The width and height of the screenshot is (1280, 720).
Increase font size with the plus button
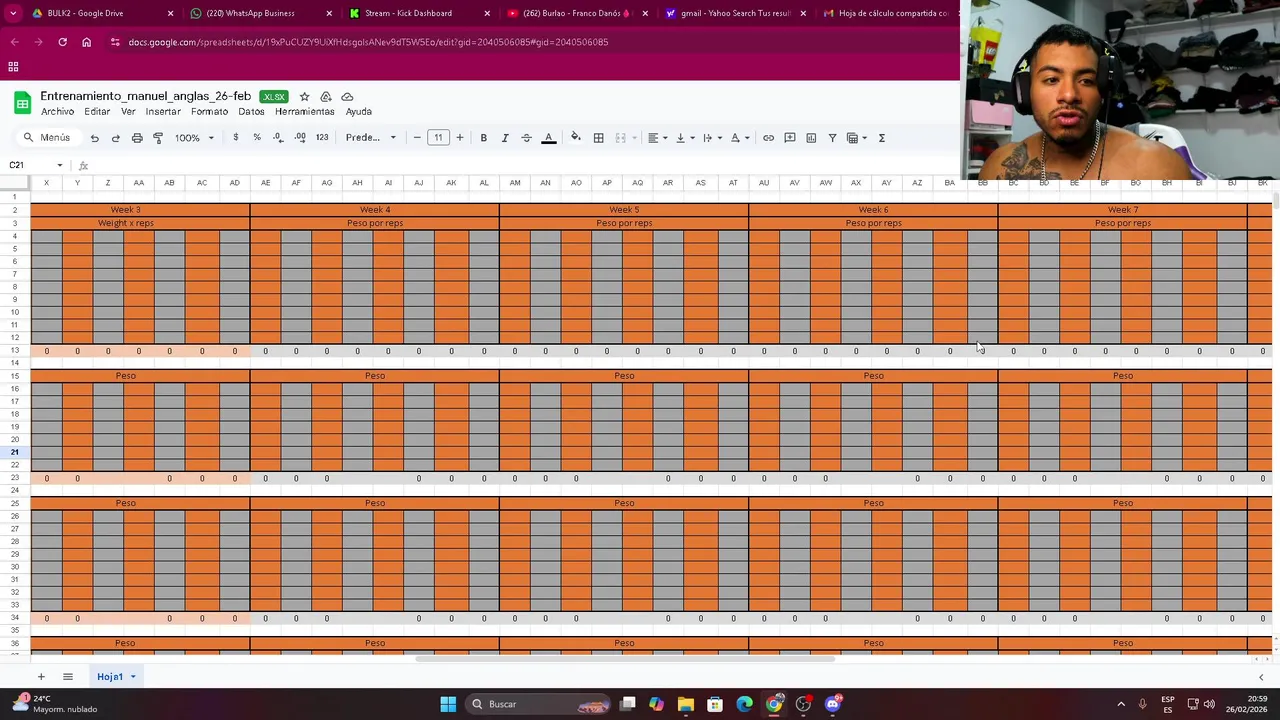[460, 138]
